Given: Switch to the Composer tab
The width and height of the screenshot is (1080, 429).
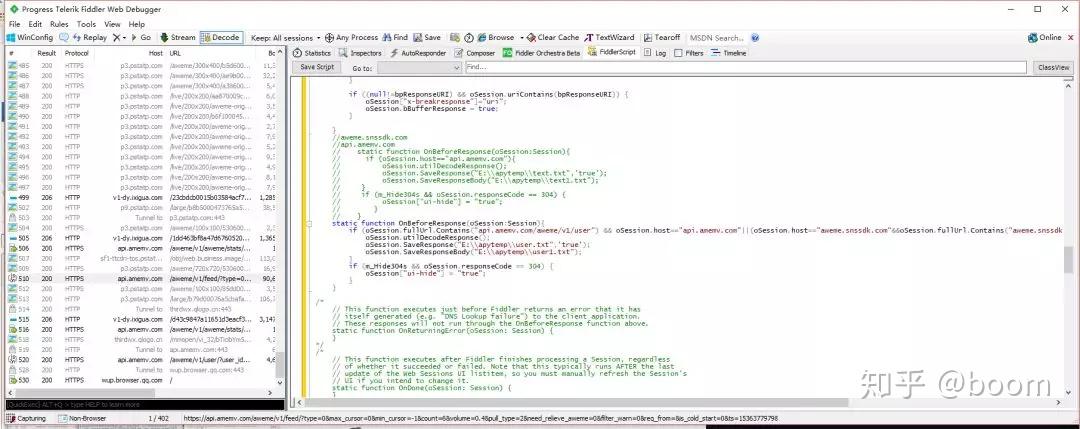Looking at the screenshot, I should [x=475, y=53].
